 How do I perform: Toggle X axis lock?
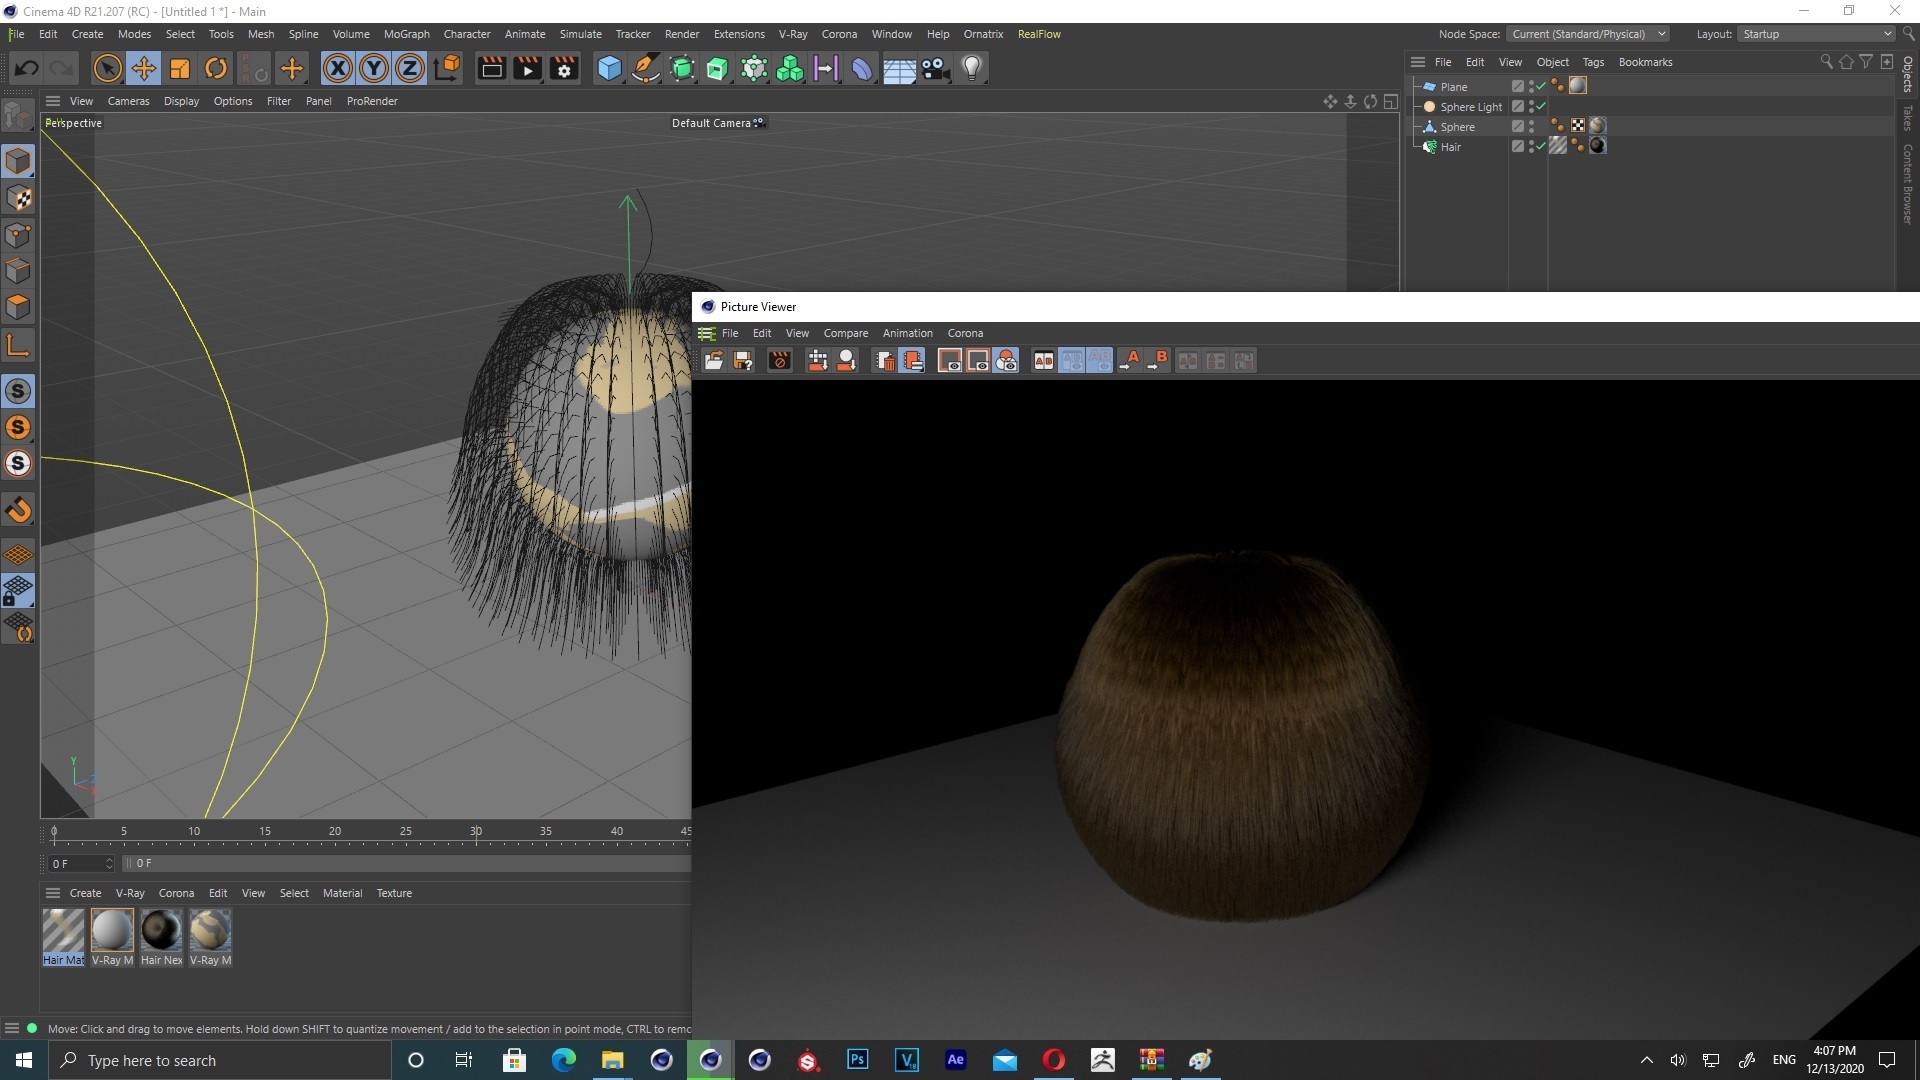coord(338,68)
